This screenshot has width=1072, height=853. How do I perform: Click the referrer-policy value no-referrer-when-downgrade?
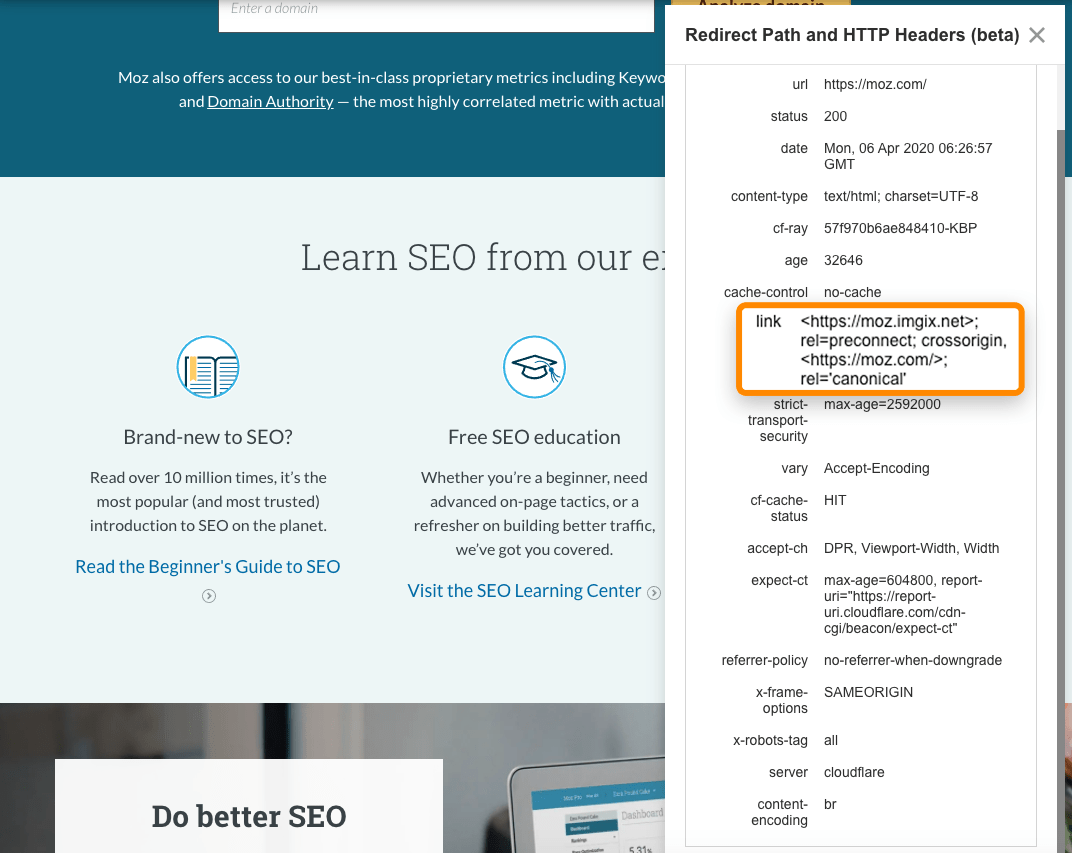[913, 660]
